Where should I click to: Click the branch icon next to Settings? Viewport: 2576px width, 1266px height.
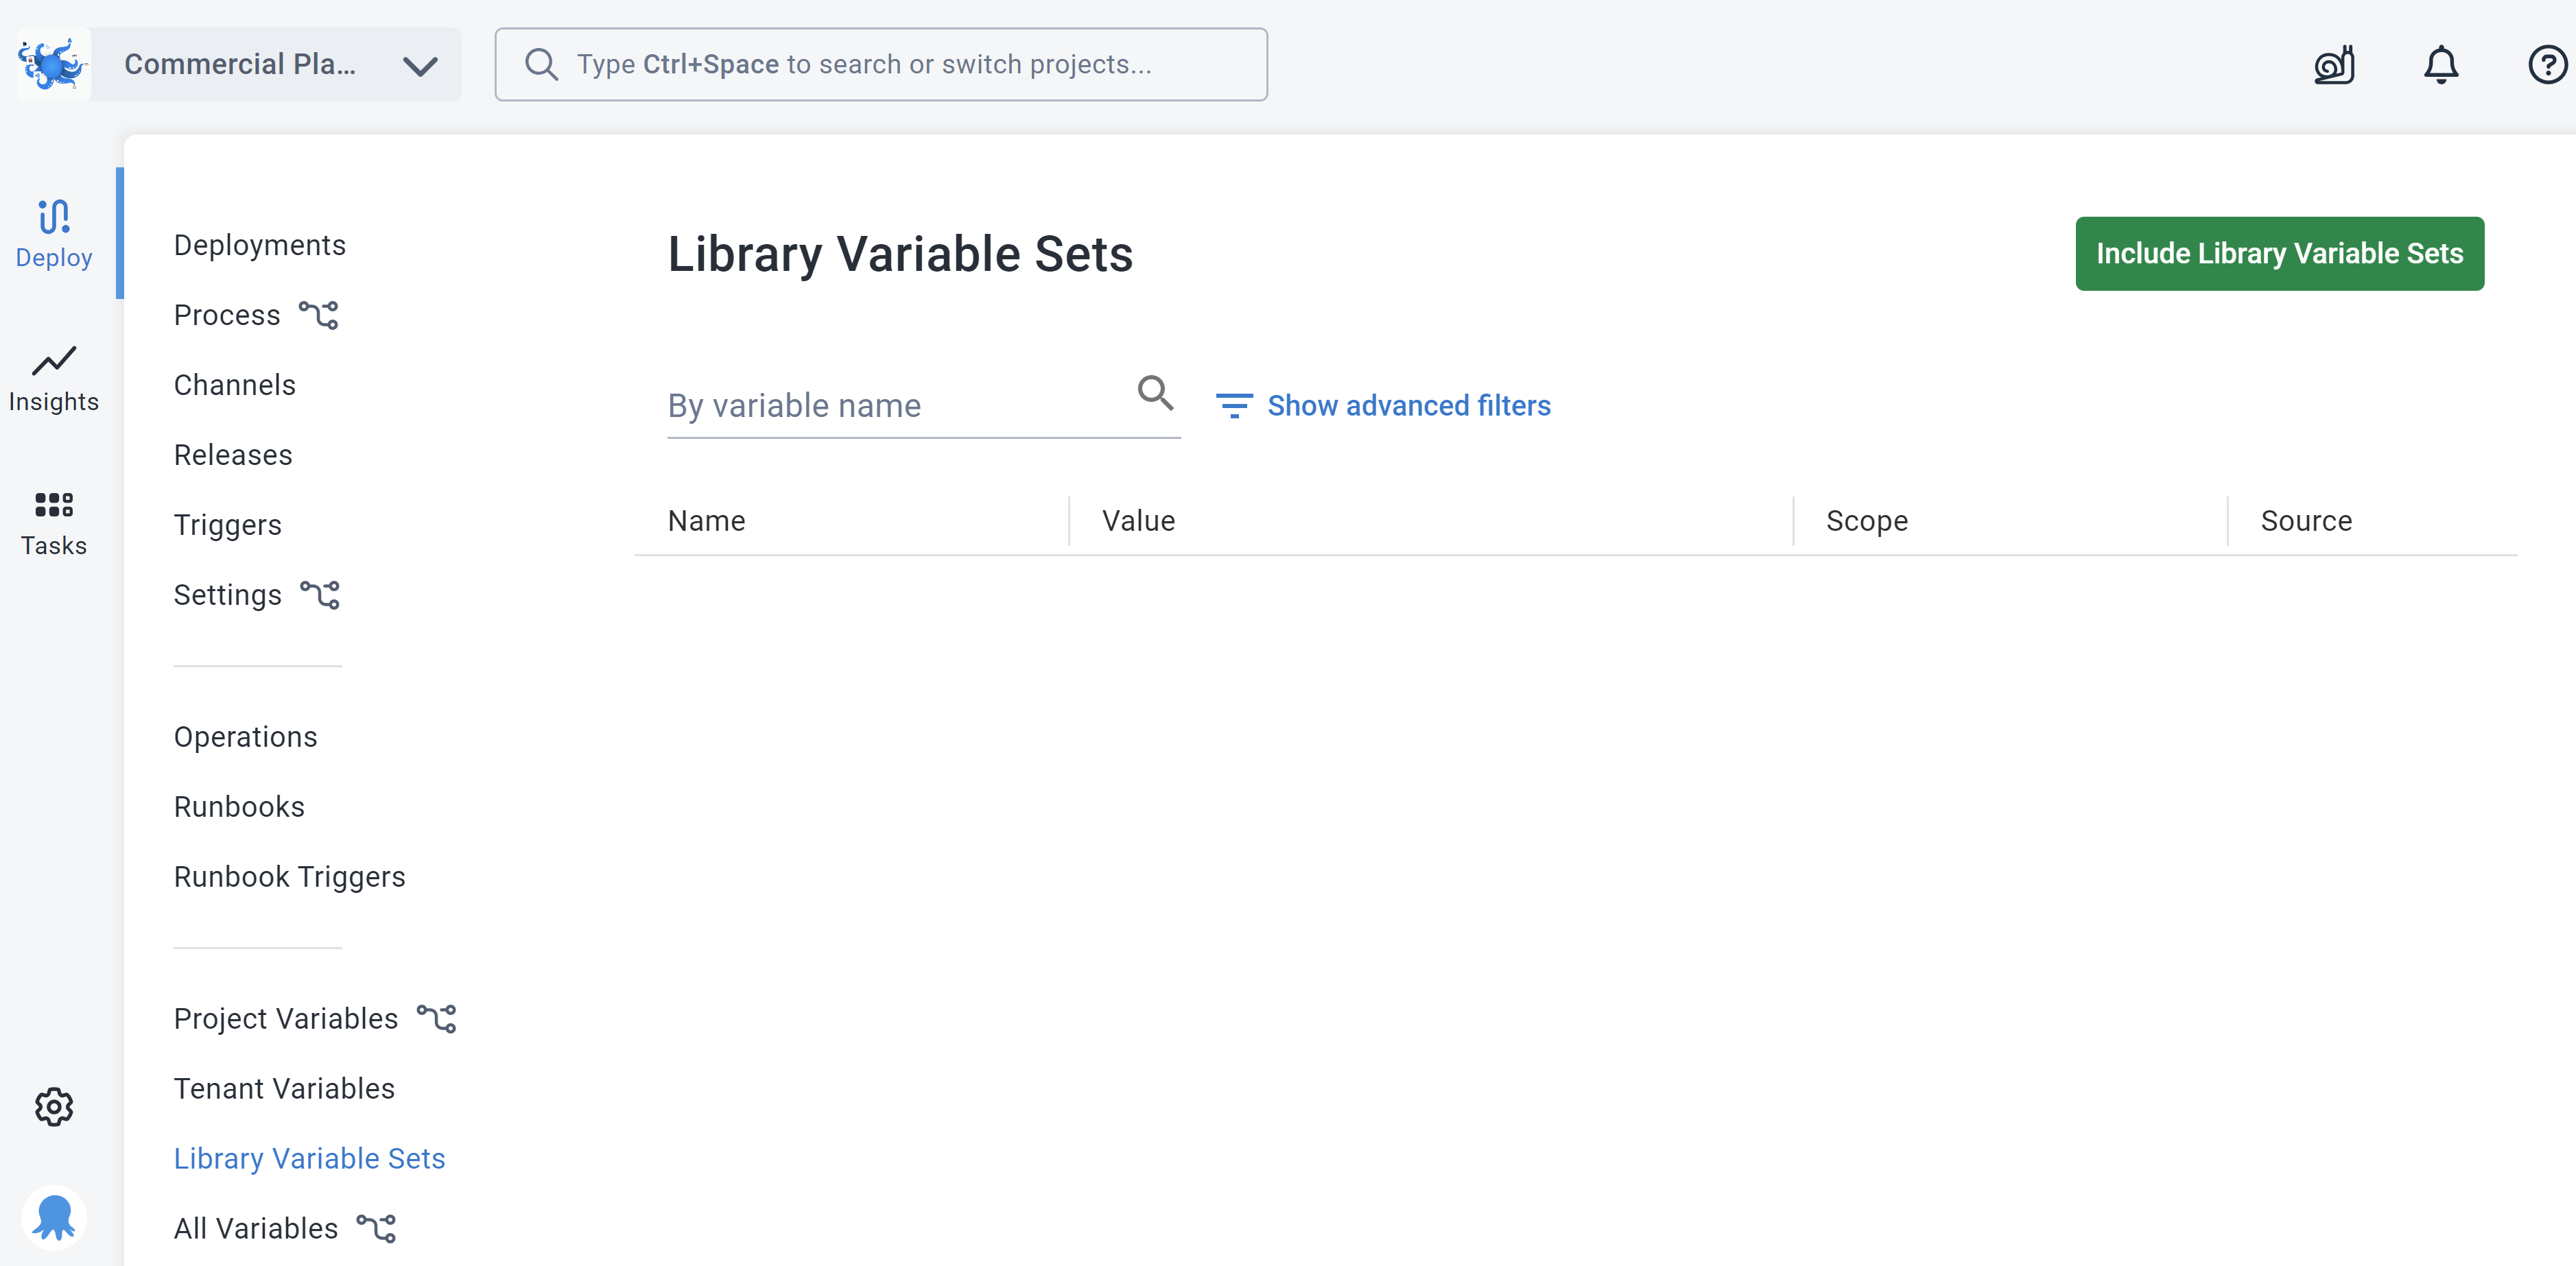pyautogui.click(x=320, y=594)
